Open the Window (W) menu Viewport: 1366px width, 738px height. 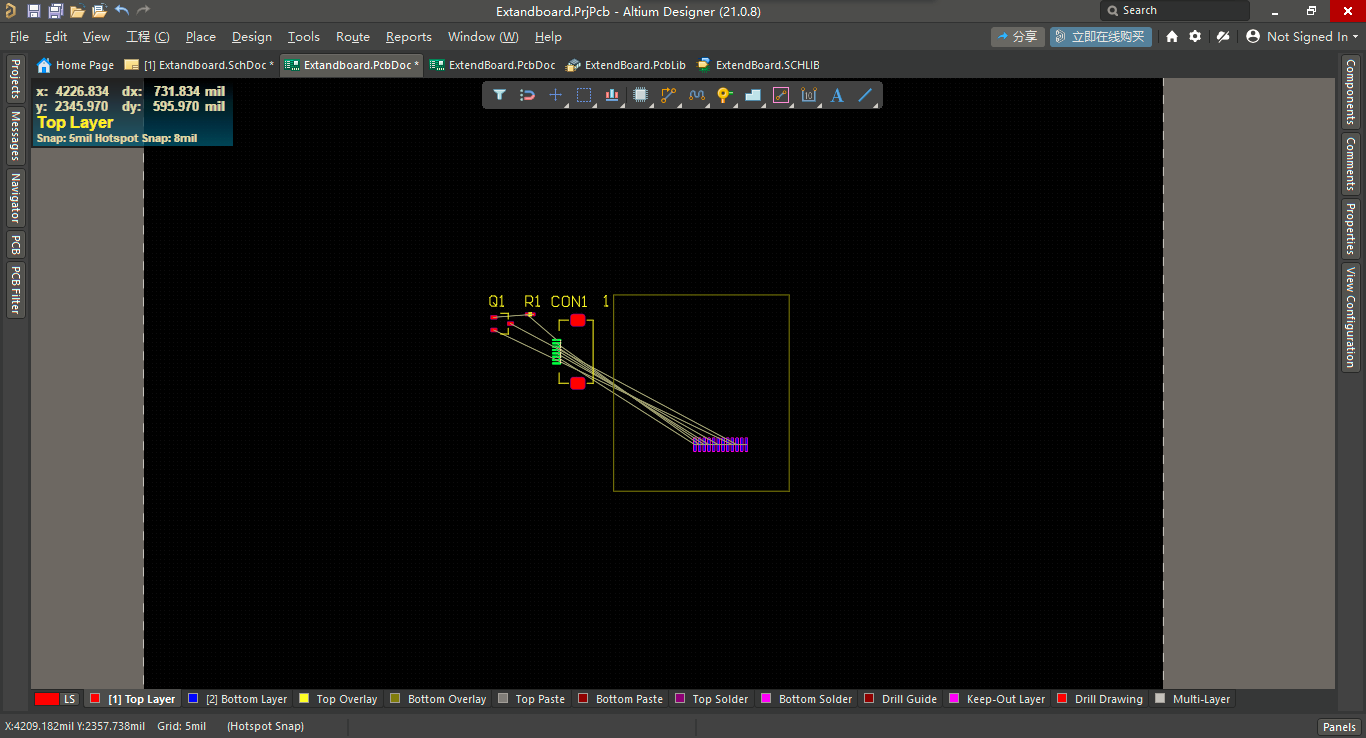coord(483,36)
